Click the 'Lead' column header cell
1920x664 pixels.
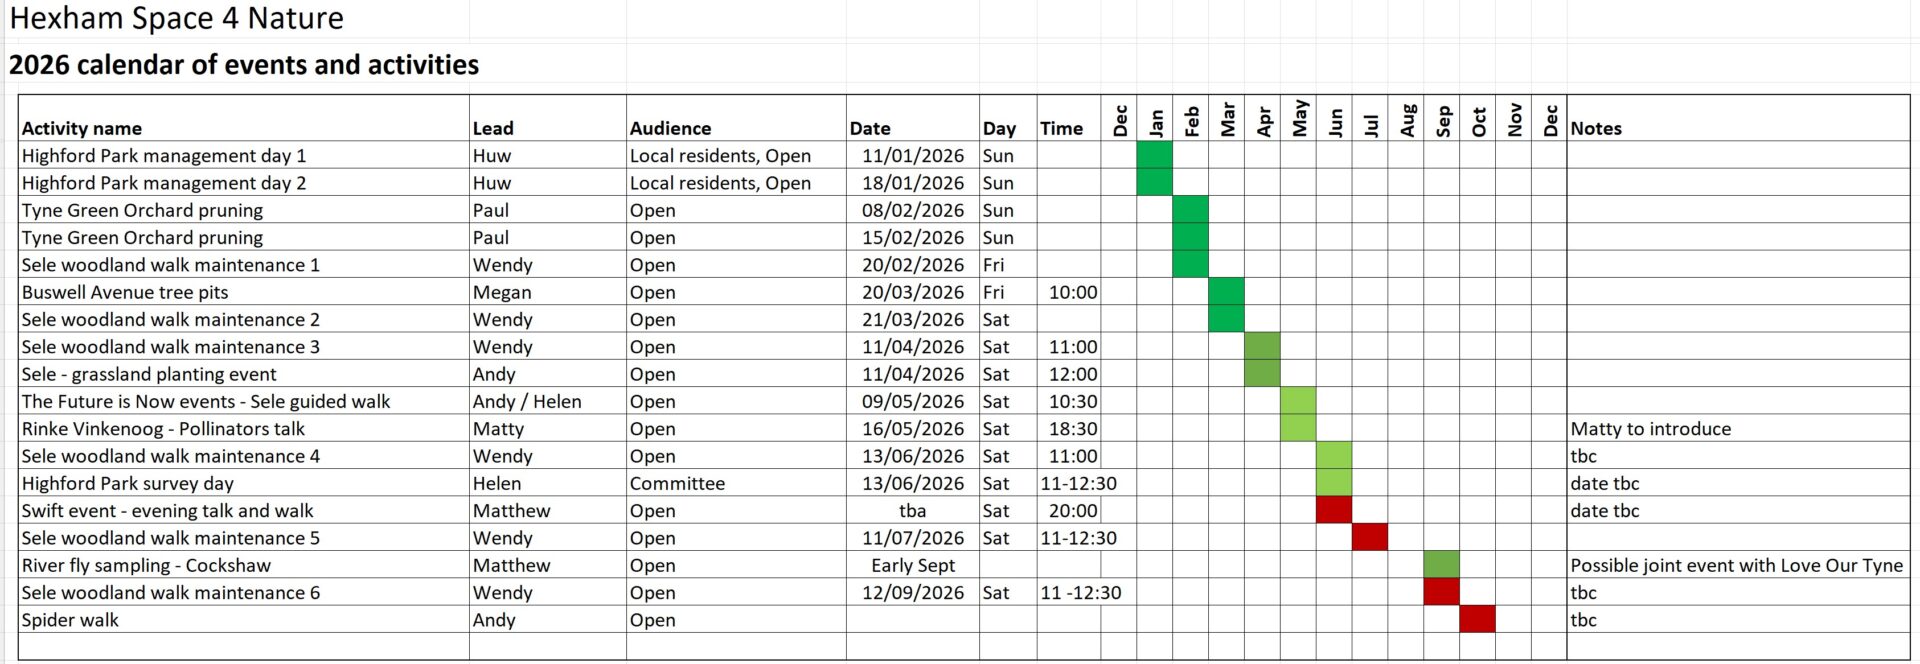[x=548, y=118]
